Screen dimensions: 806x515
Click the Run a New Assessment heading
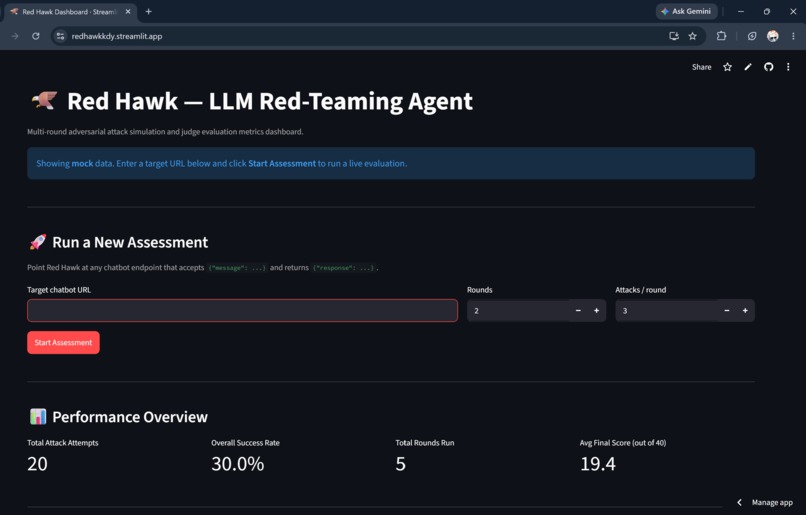coord(130,242)
